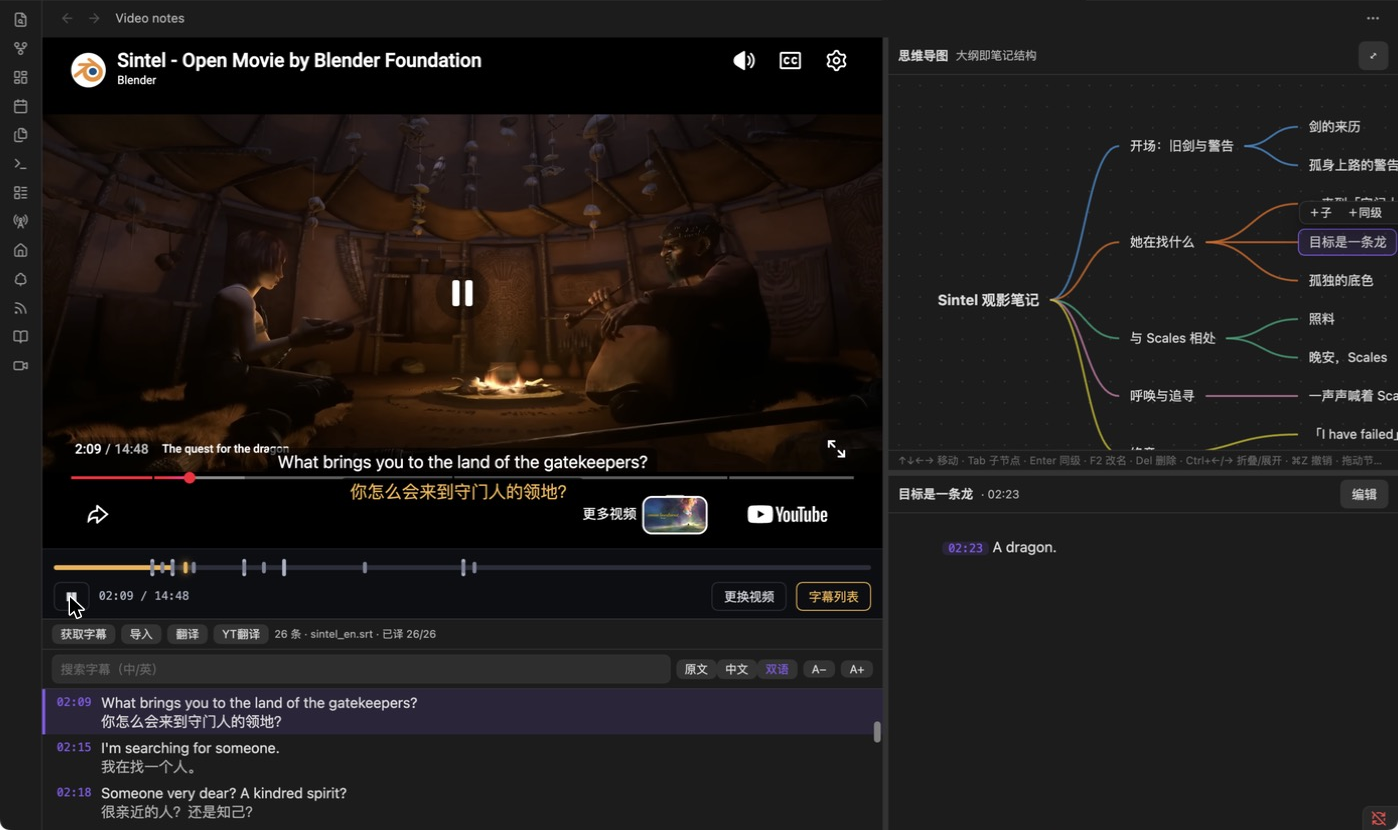Open the broadcast antenna icon in sidebar
Screen dimensions: 1398x830
20,222
